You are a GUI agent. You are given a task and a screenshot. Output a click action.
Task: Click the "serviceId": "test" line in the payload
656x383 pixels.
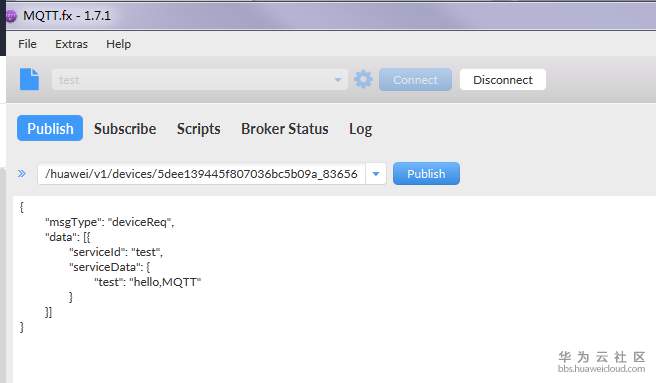click(x=116, y=252)
